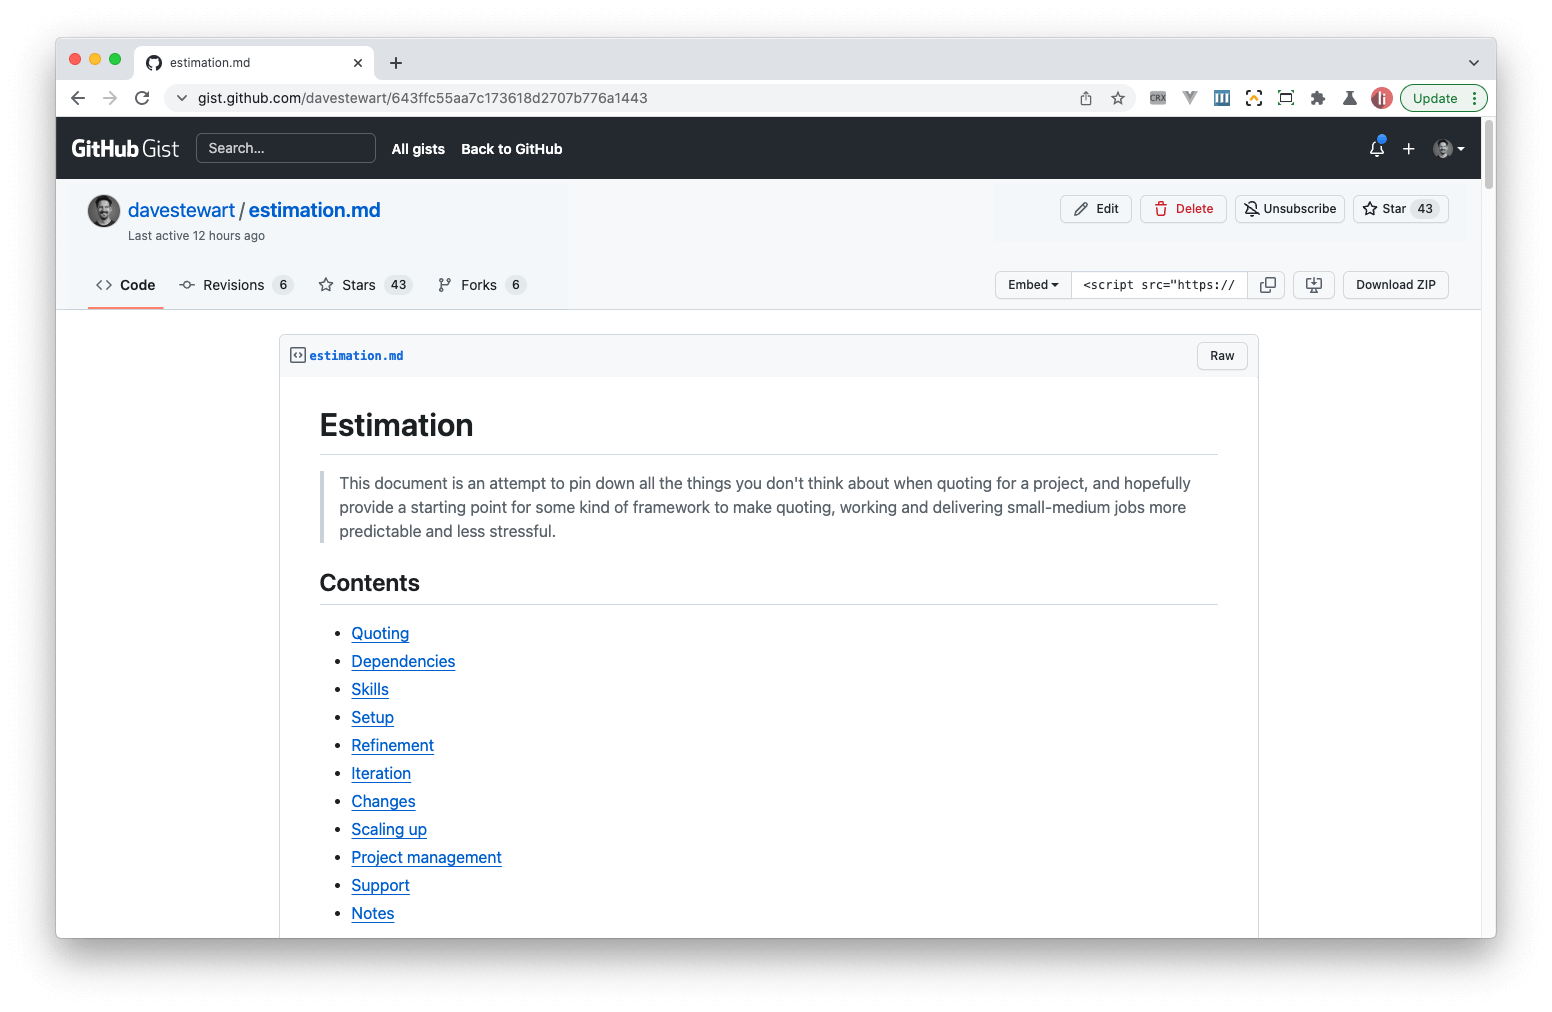1552x1012 pixels.
Task: Click the CRX extension icon in toolbar
Action: point(1157,98)
